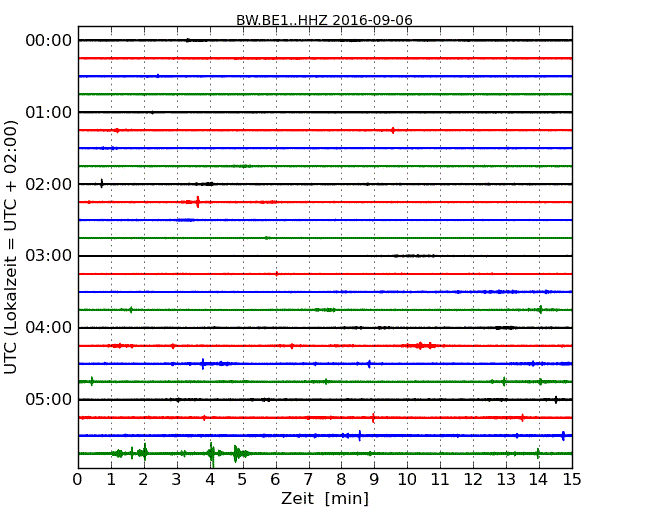Click the x-axis tick label "11"

pos(440,479)
